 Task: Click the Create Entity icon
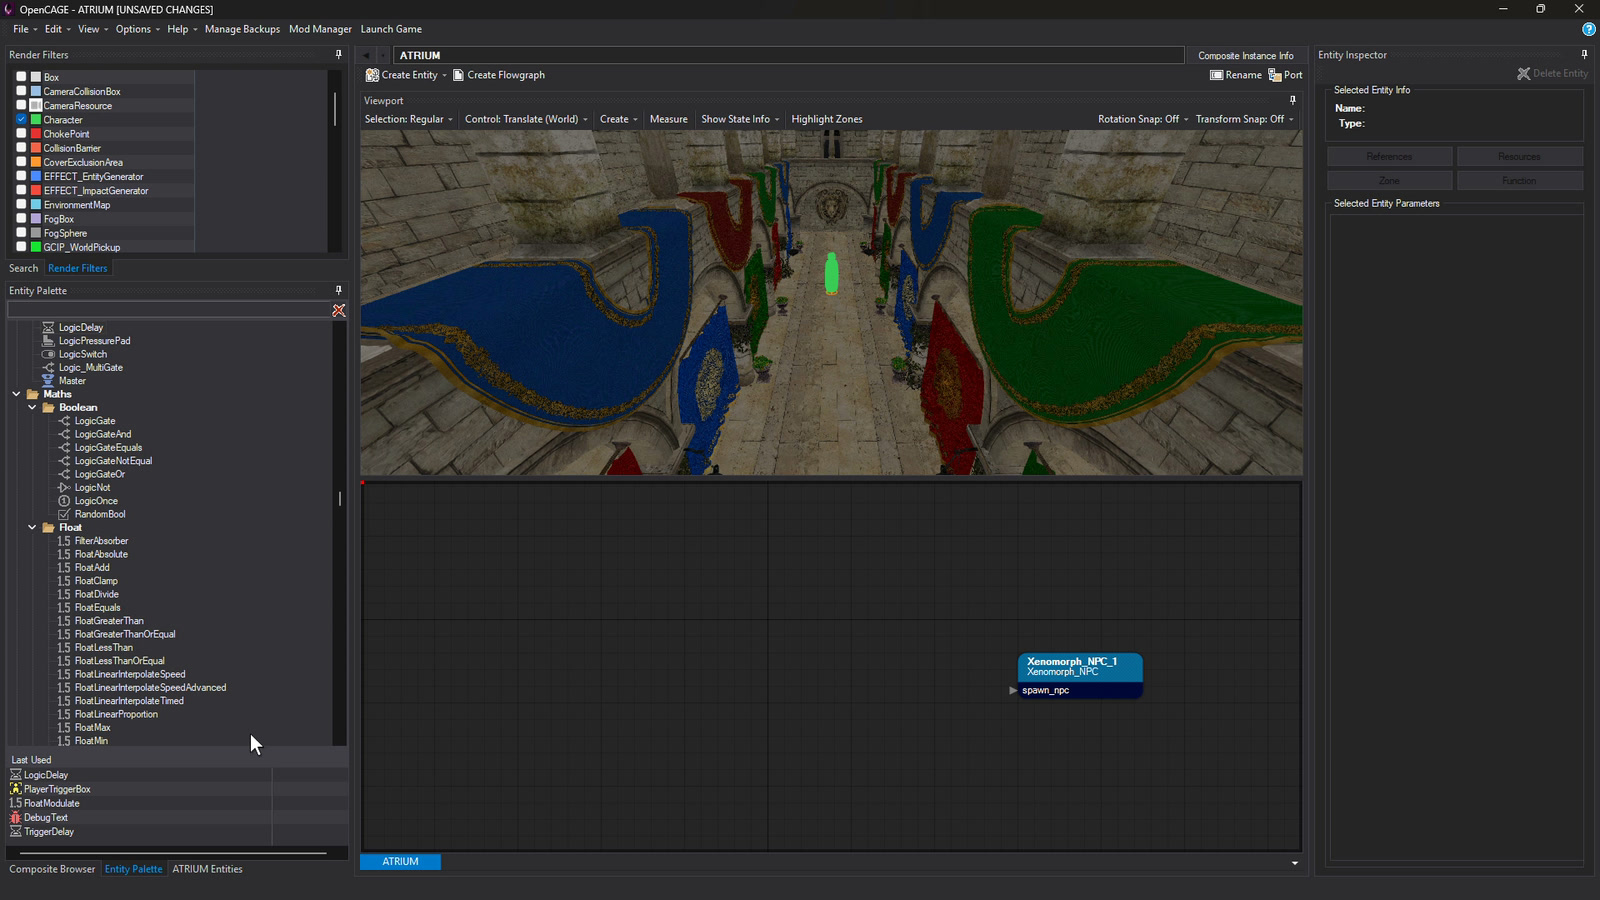372,75
